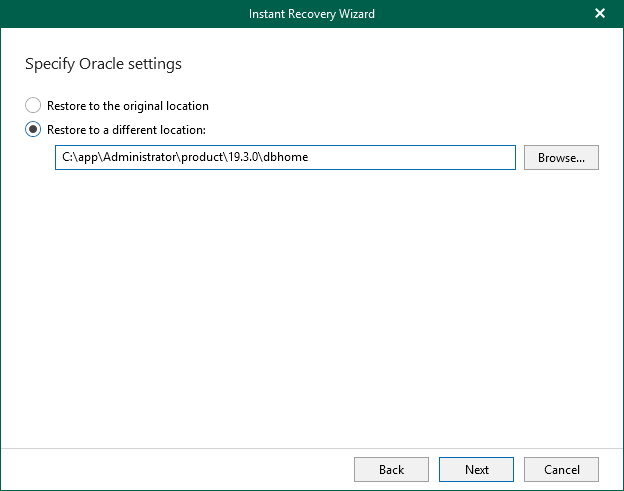Click the Instant Recovery Wizard title bar
The width and height of the screenshot is (624, 491).
tap(312, 14)
